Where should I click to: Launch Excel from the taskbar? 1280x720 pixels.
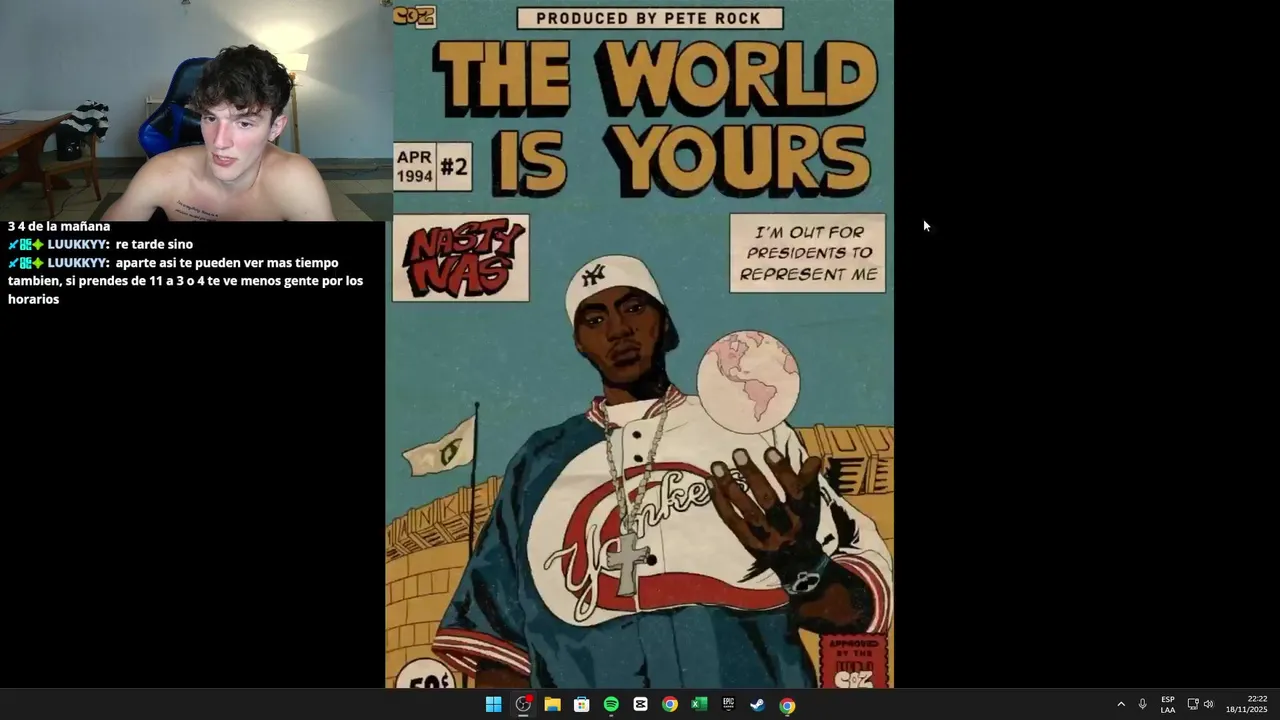point(699,705)
